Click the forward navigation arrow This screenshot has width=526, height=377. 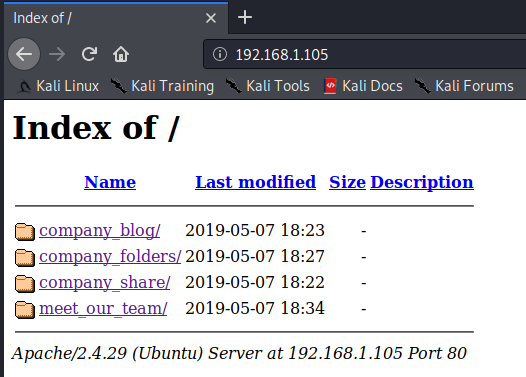[57, 54]
